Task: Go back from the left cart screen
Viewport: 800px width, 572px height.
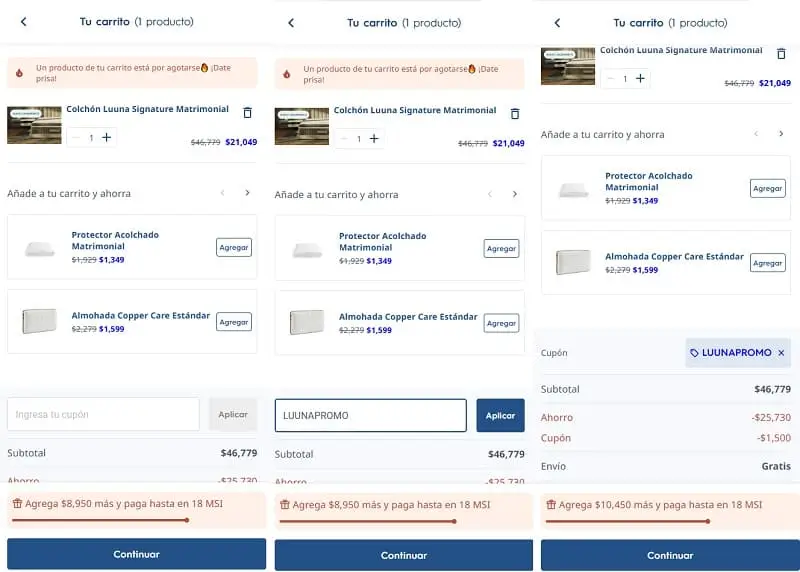Action: click(x=23, y=21)
